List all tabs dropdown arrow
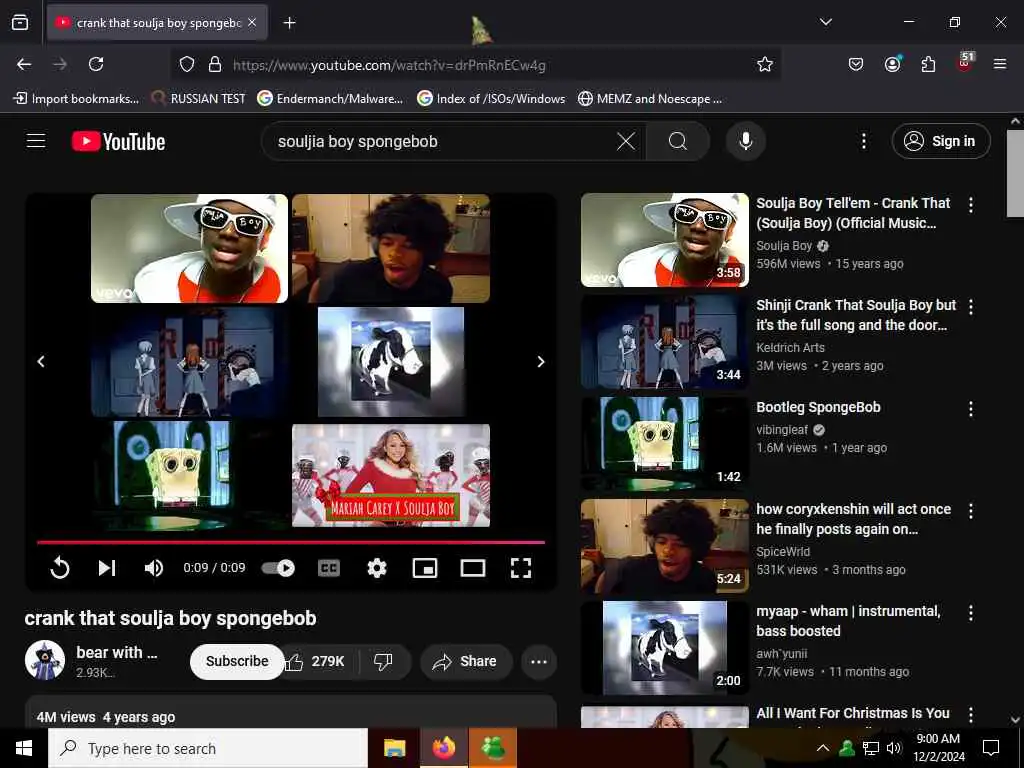The image size is (1024, 768). (x=825, y=22)
